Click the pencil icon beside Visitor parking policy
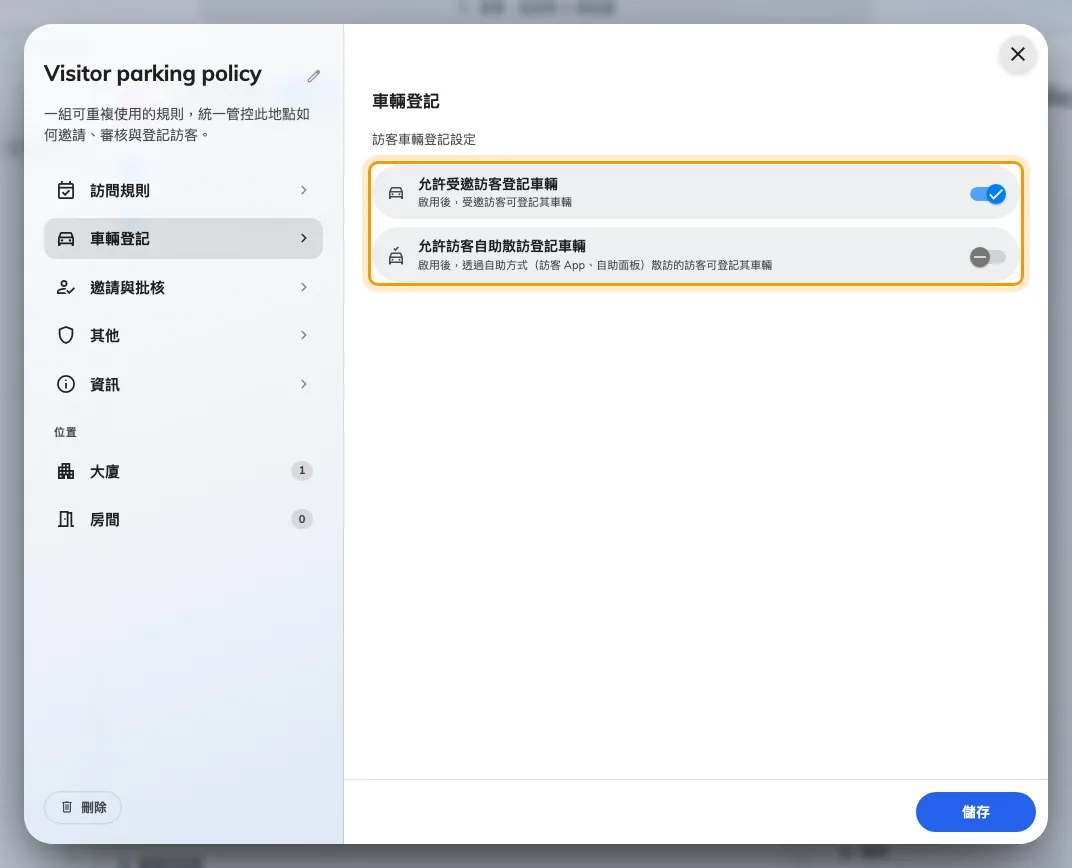 point(314,76)
